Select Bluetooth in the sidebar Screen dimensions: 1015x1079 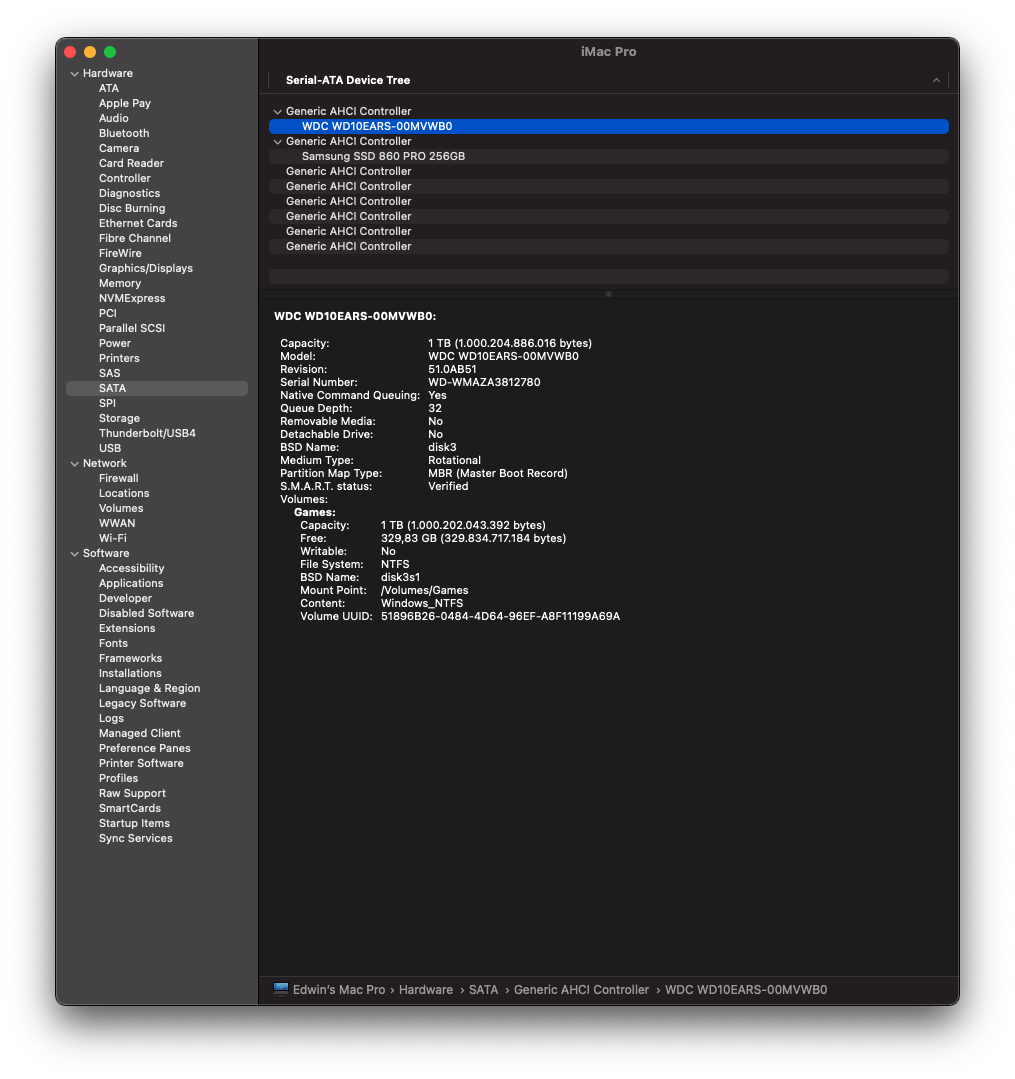point(124,133)
